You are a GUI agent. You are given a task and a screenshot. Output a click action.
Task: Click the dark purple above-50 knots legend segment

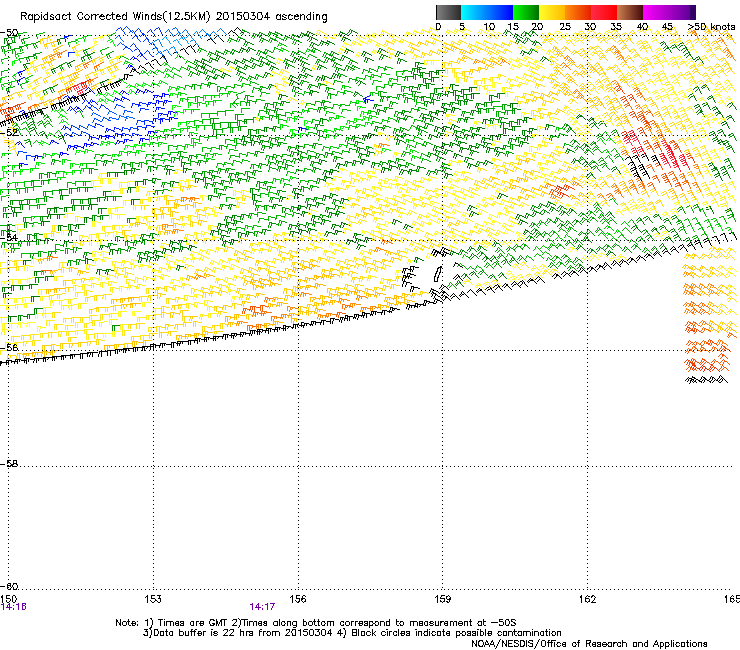(x=693, y=12)
